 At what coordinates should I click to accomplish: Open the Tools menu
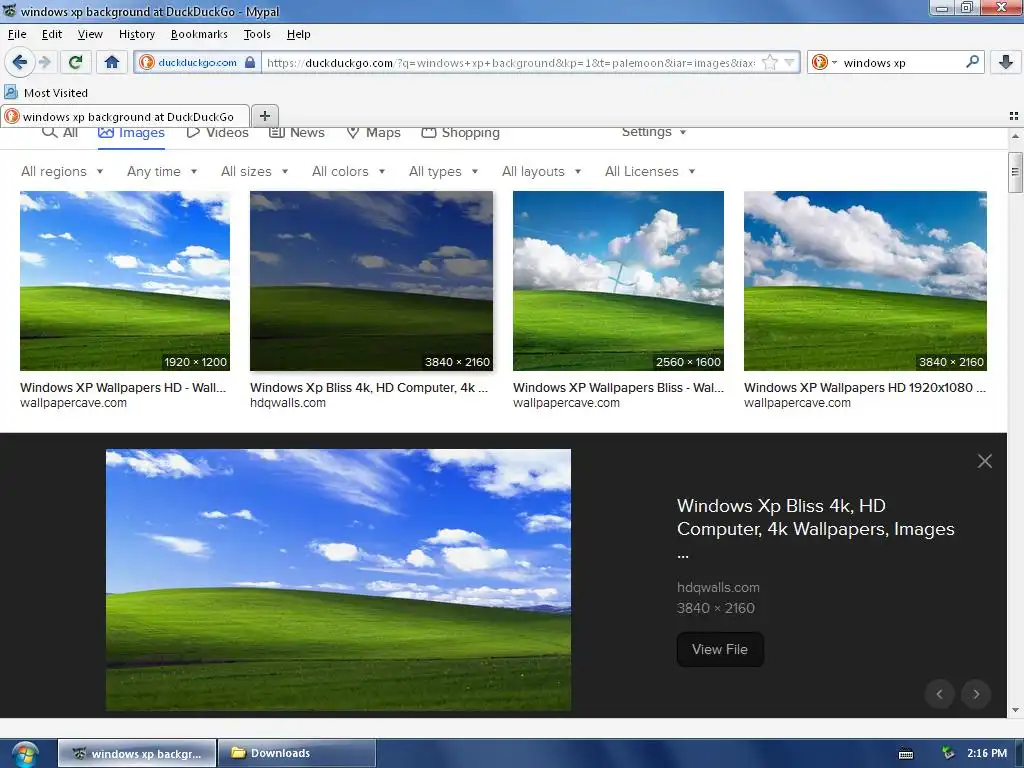point(257,34)
